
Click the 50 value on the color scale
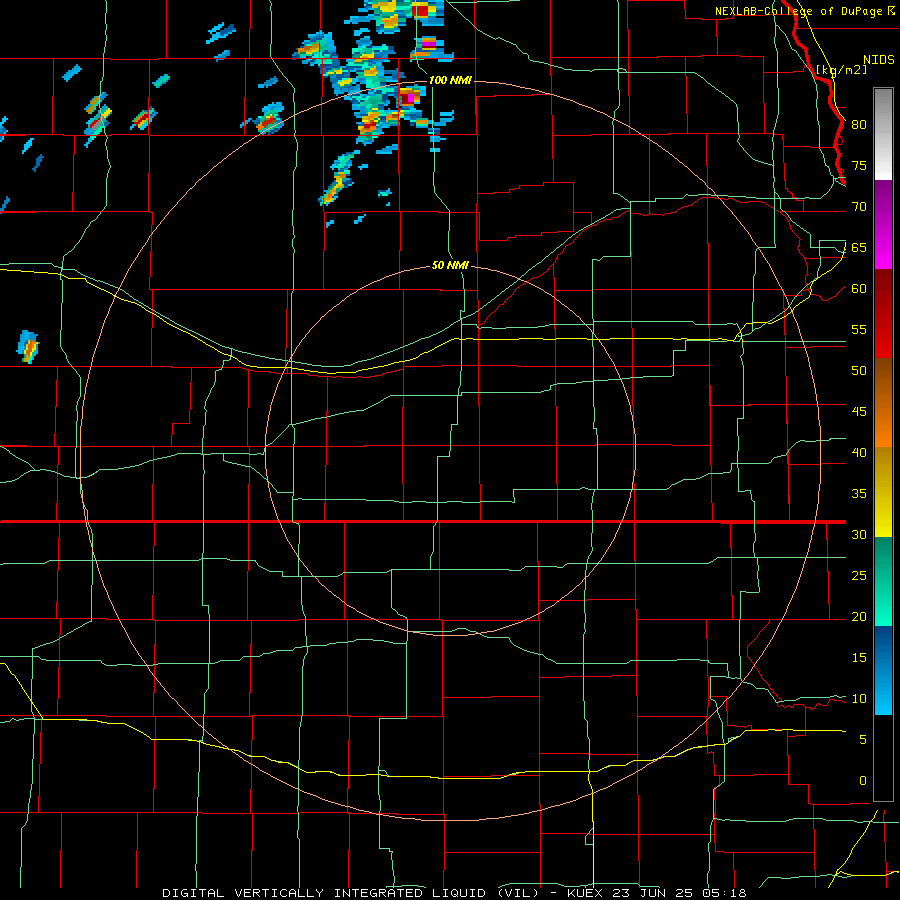pos(859,370)
